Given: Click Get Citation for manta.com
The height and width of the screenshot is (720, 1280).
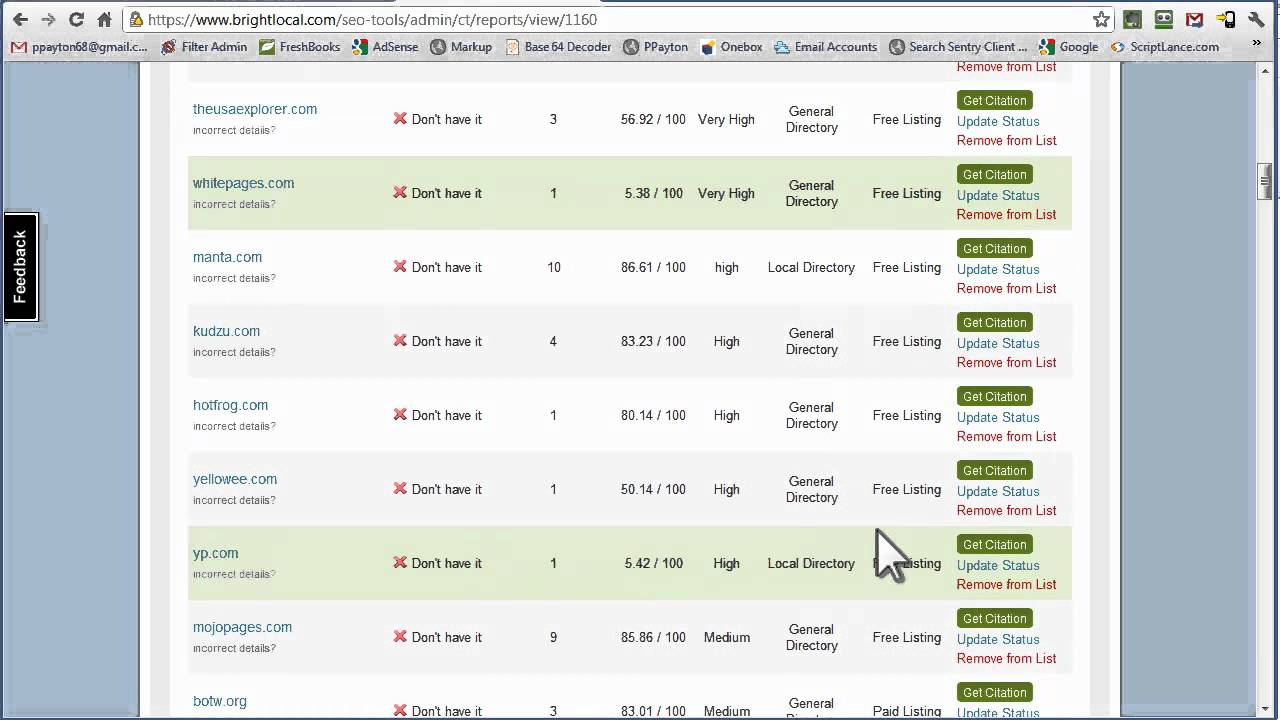Looking at the screenshot, I should coord(994,248).
